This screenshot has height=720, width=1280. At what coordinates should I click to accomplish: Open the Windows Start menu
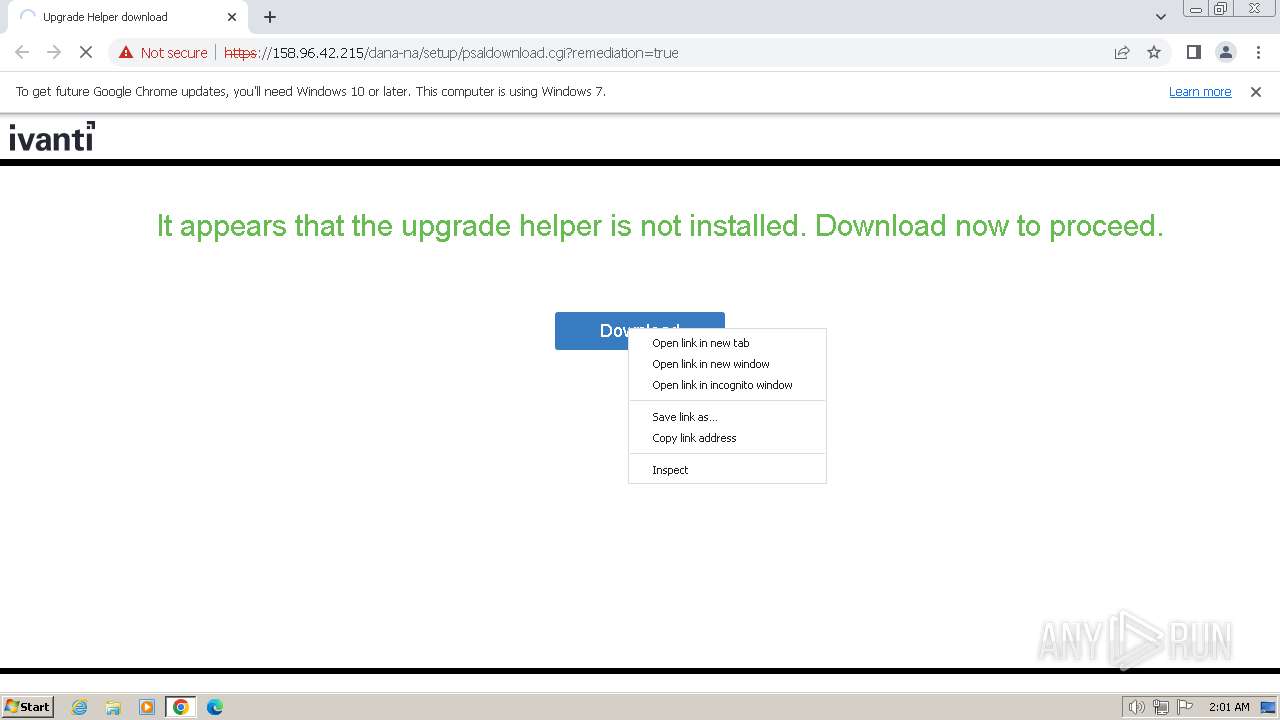(28, 706)
